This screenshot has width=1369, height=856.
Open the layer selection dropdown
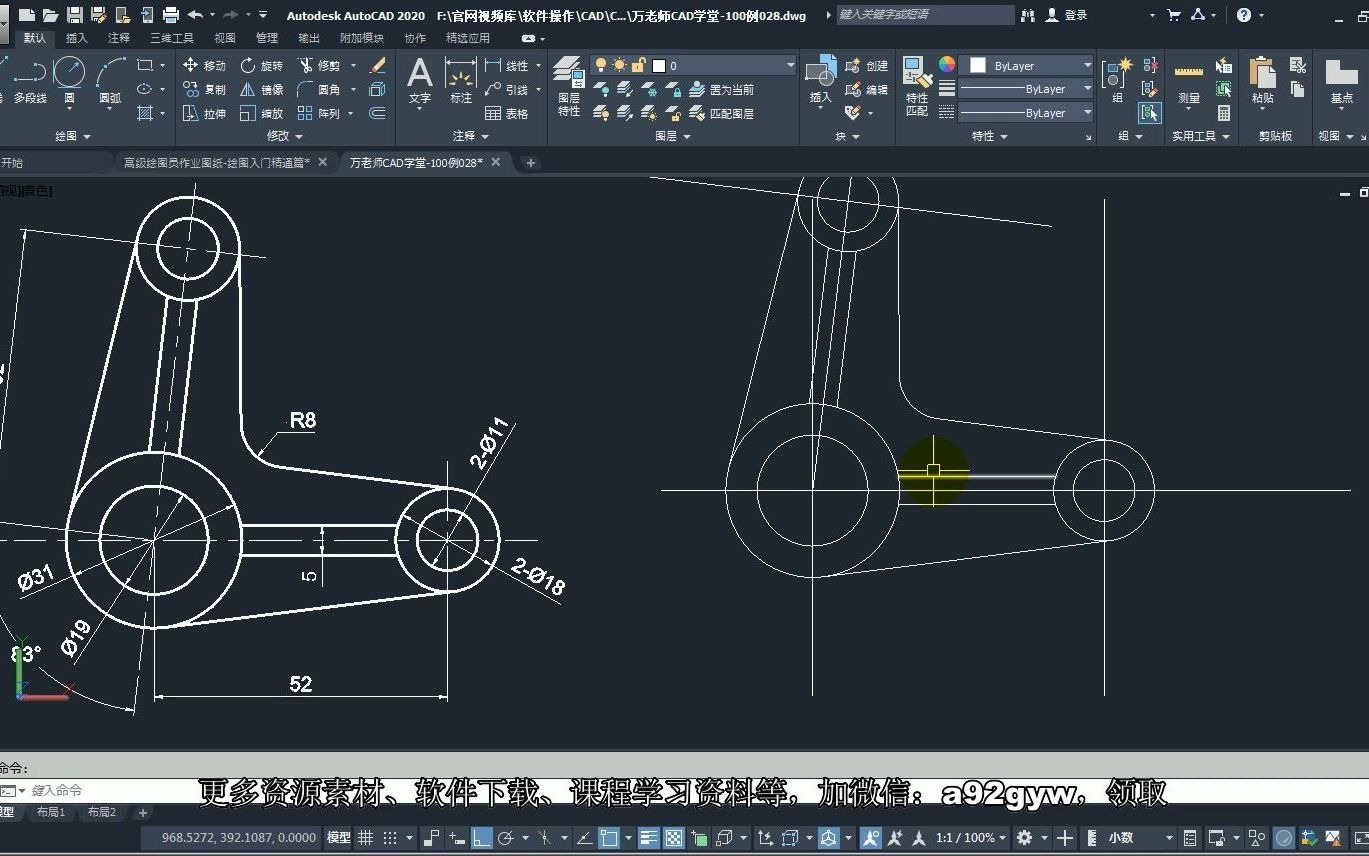(x=693, y=65)
